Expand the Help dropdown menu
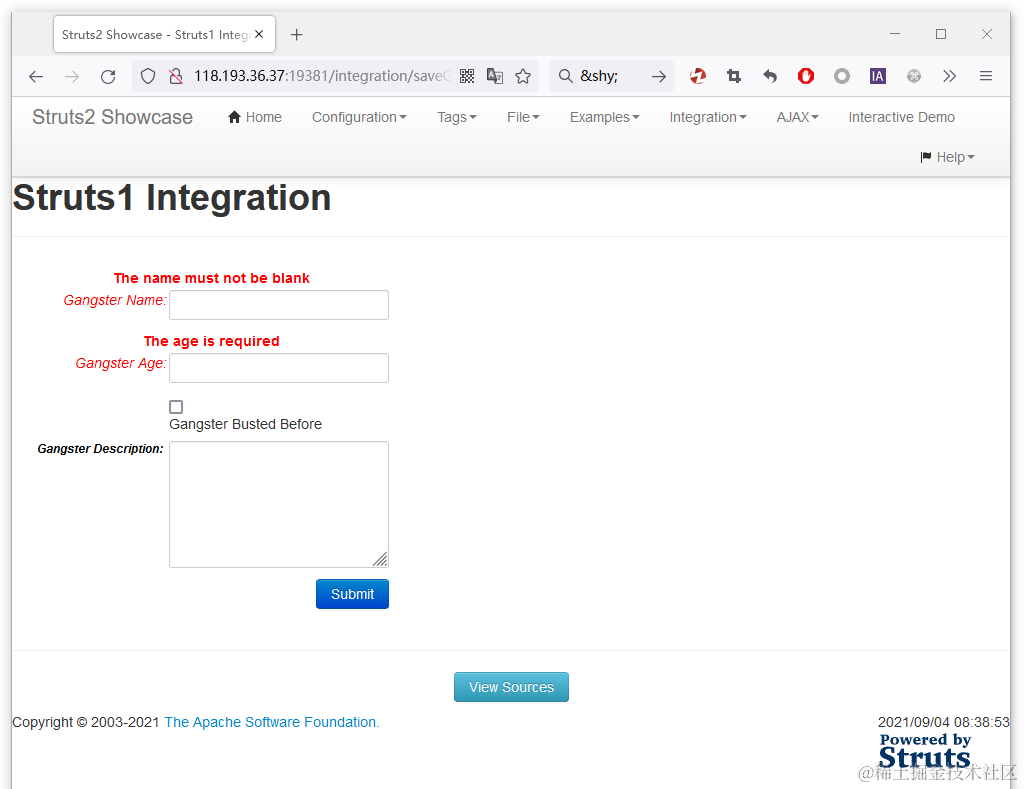Image resolution: width=1024 pixels, height=789 pixels. (x=948, y=157)
